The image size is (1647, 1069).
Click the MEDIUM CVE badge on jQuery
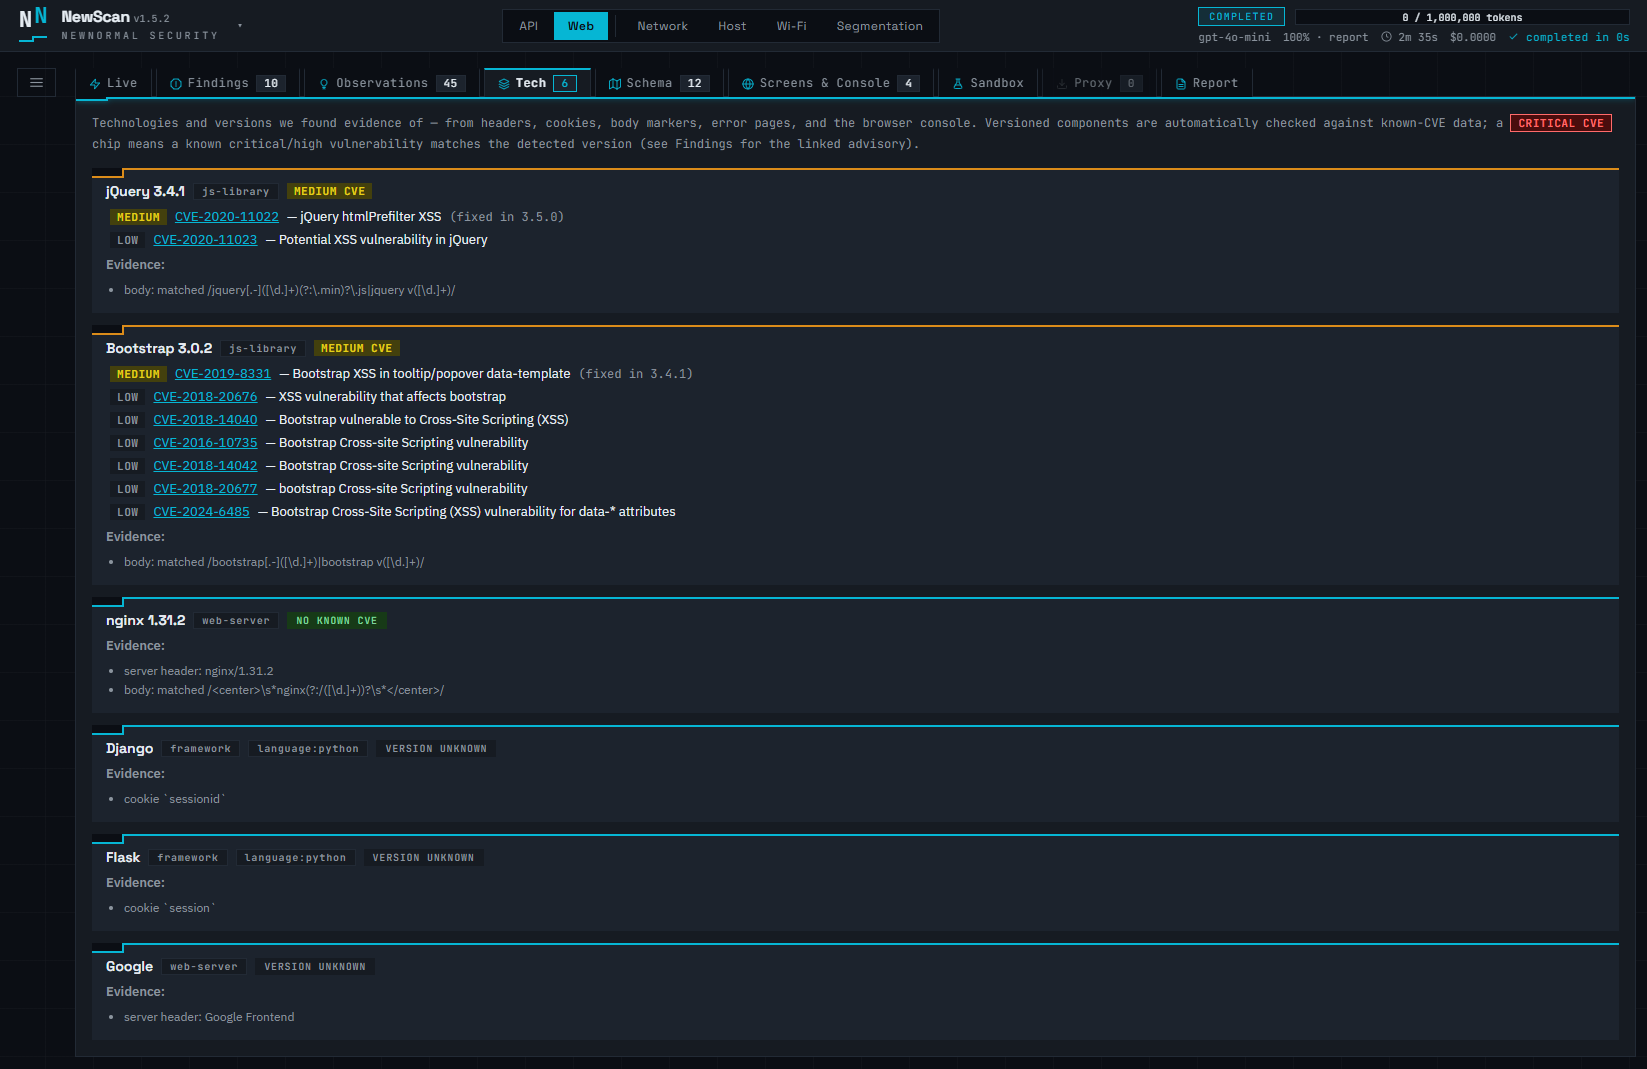[329, 192]
